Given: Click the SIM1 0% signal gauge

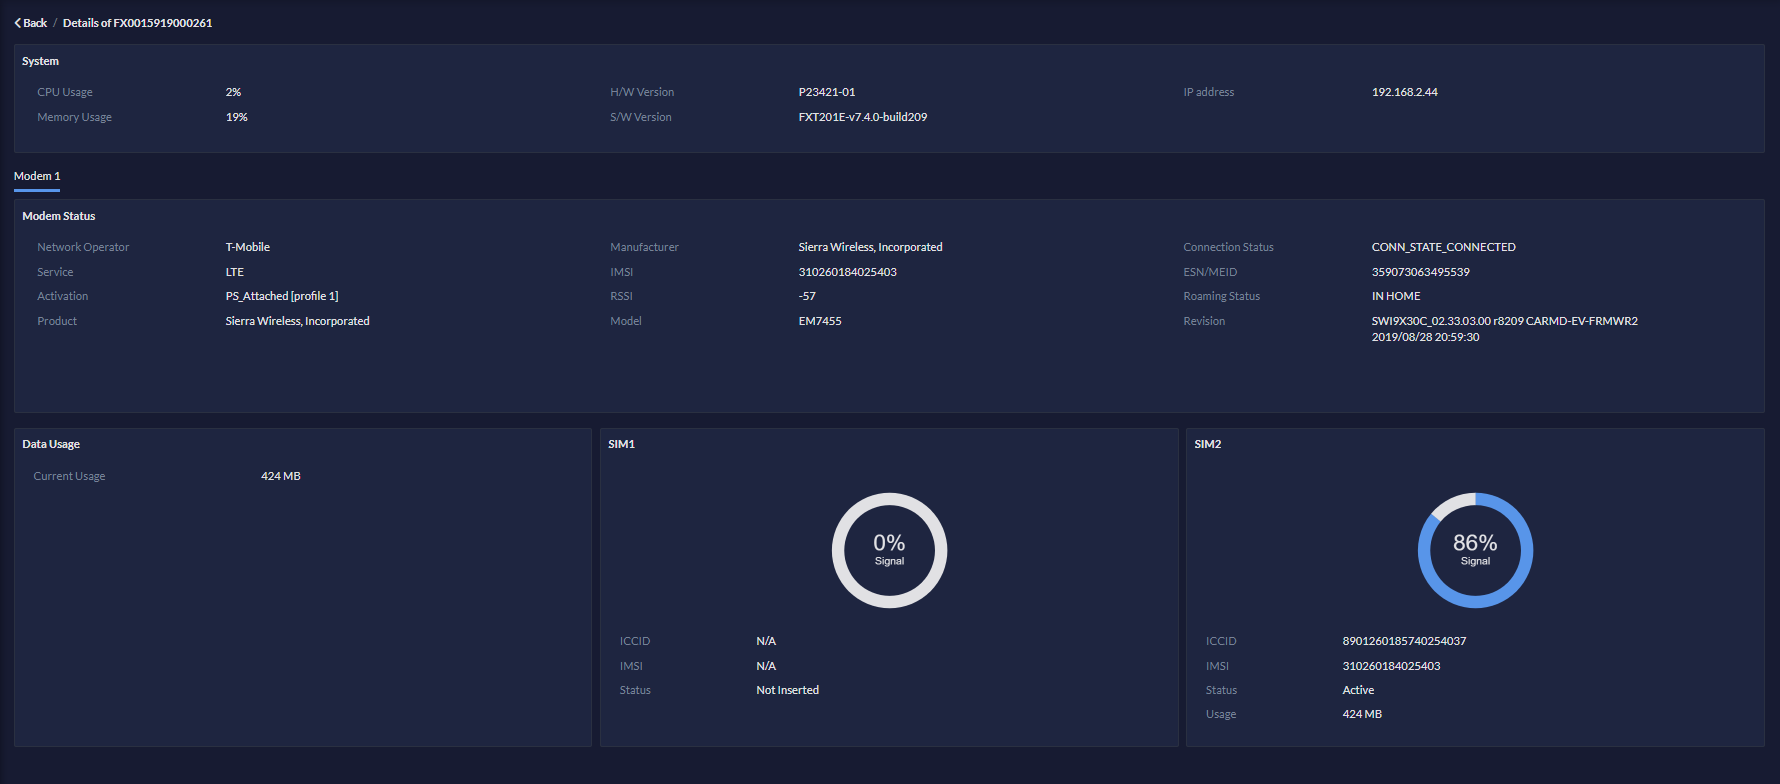Looking at the screenshot, I should coord(889,550).
